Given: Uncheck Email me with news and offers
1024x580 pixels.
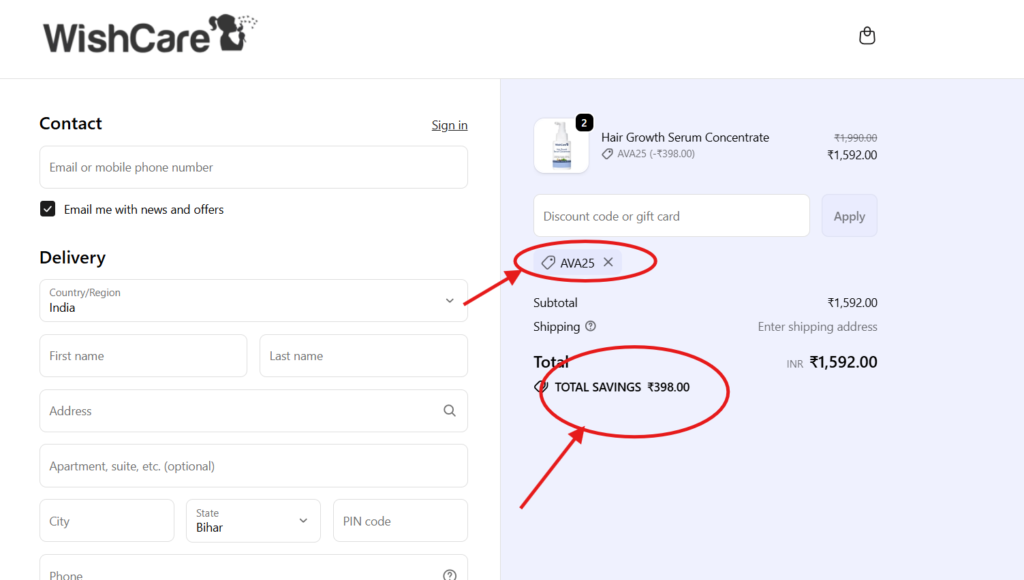Looking at the screenshot, I should point(48,209).
